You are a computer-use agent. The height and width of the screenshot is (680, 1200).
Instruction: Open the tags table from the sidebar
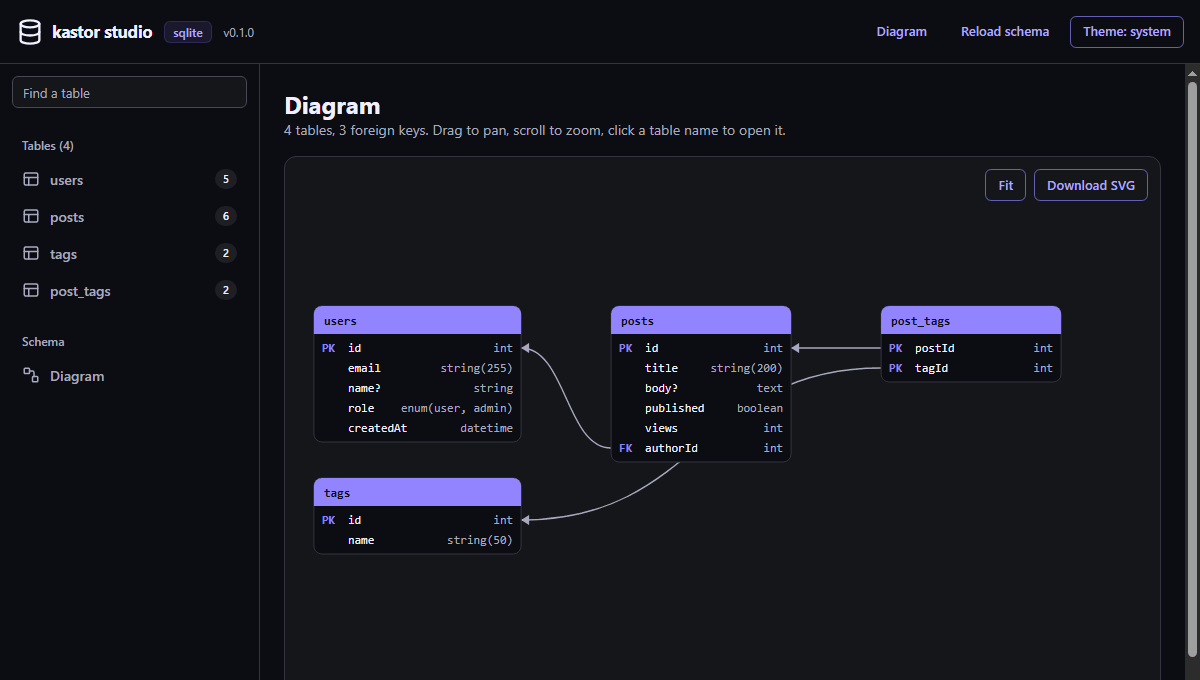pyautogui.click(x=129, y=254)
